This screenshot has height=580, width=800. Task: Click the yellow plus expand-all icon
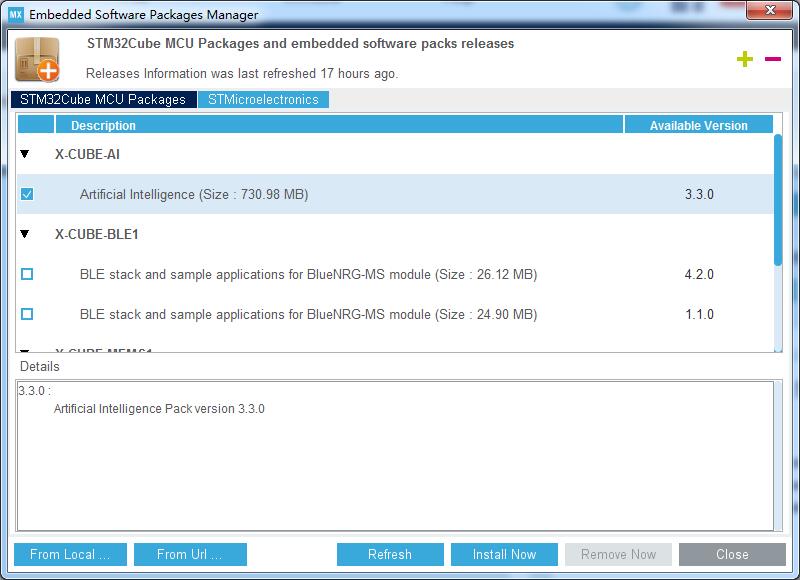744,59
